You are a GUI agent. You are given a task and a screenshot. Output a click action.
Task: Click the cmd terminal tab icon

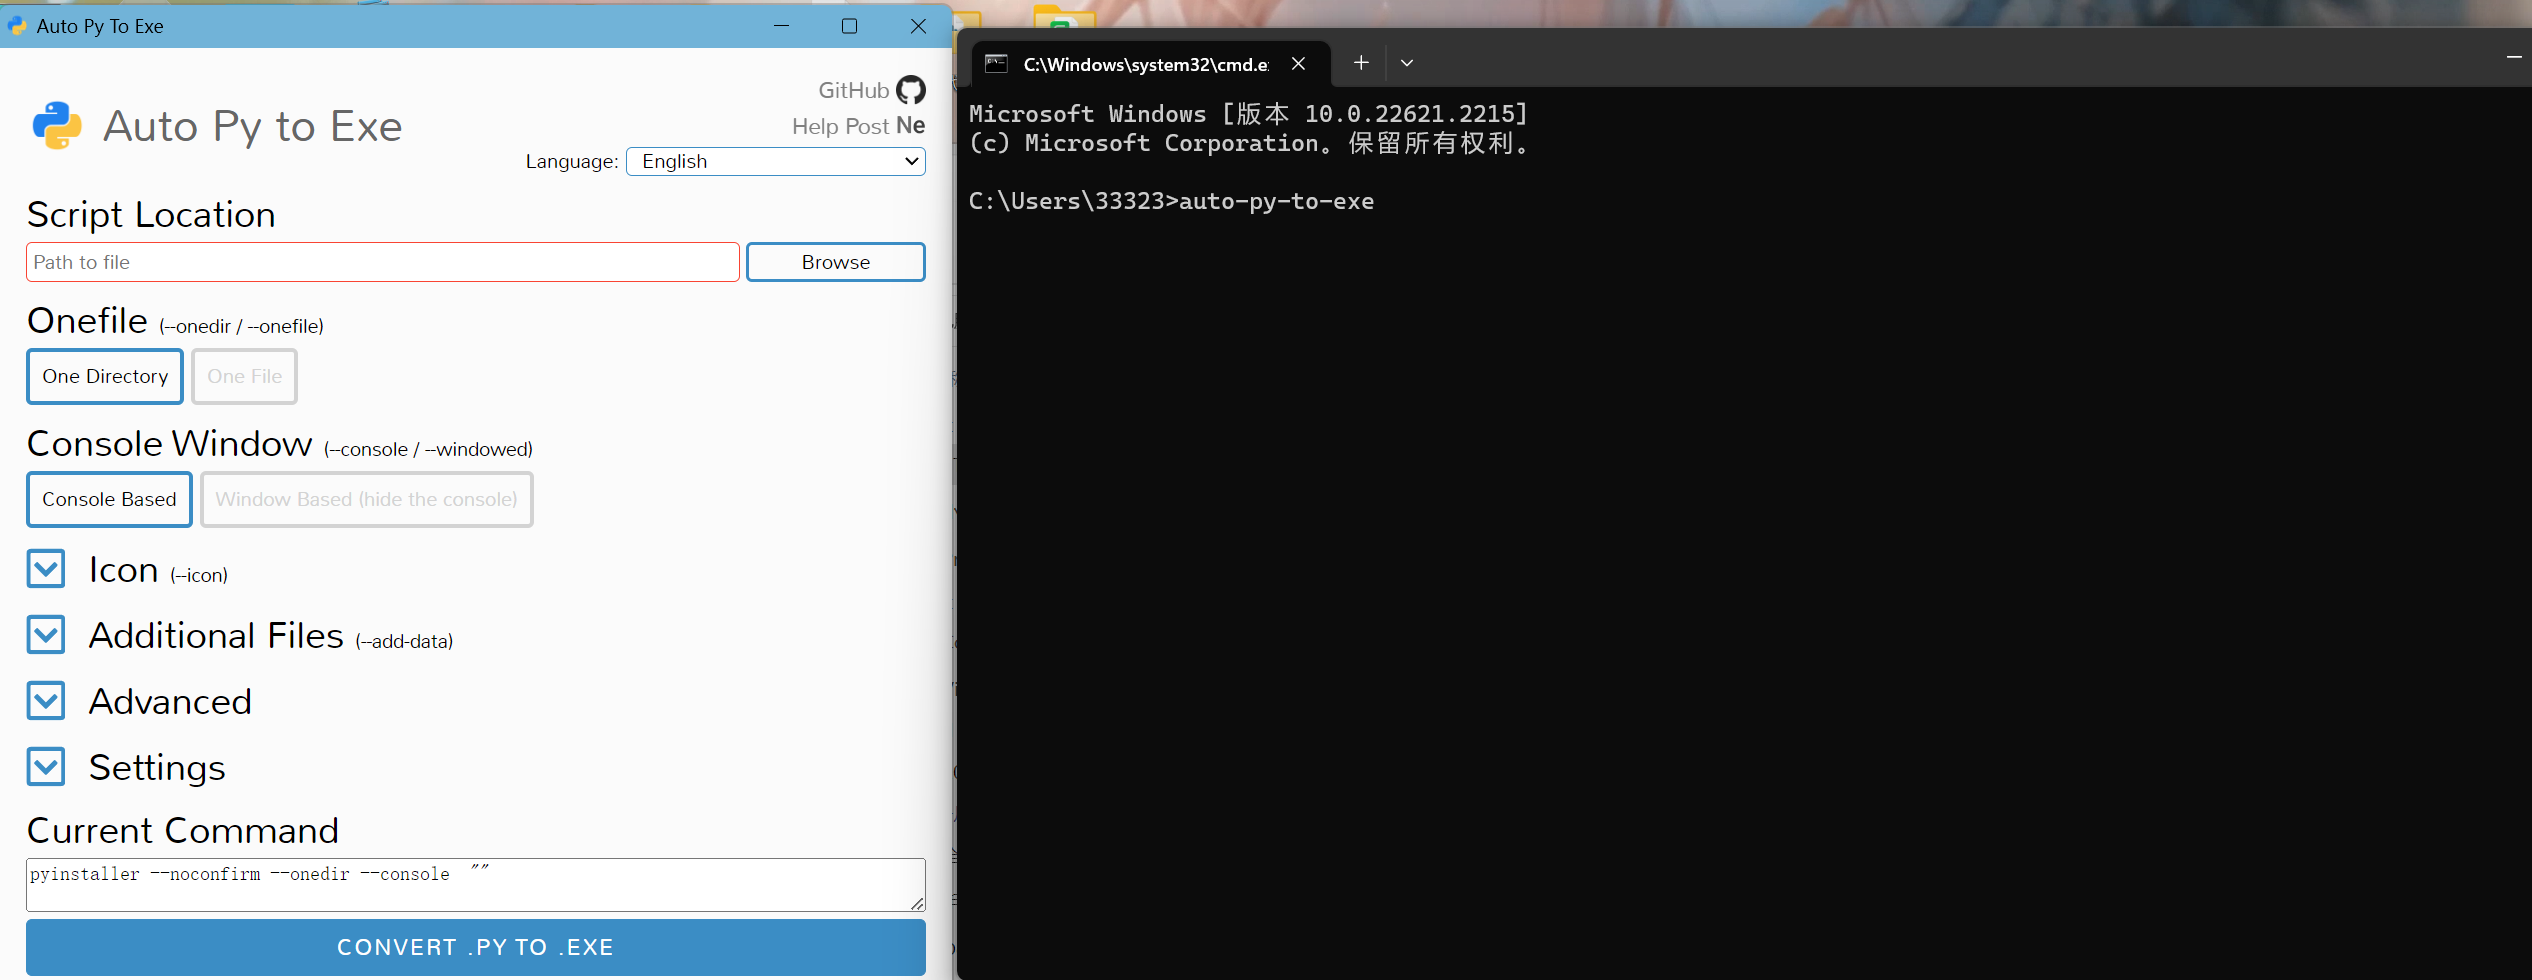(x=996, y=64)
